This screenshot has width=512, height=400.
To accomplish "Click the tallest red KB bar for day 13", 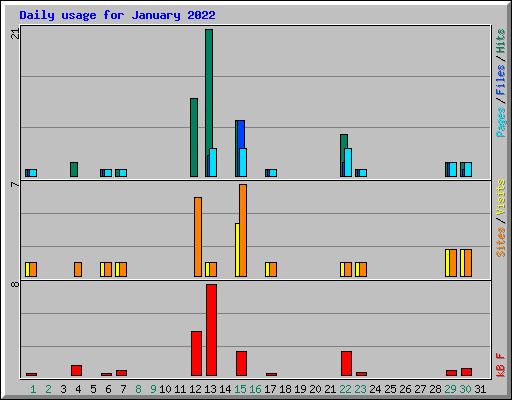I will [211, 330].
